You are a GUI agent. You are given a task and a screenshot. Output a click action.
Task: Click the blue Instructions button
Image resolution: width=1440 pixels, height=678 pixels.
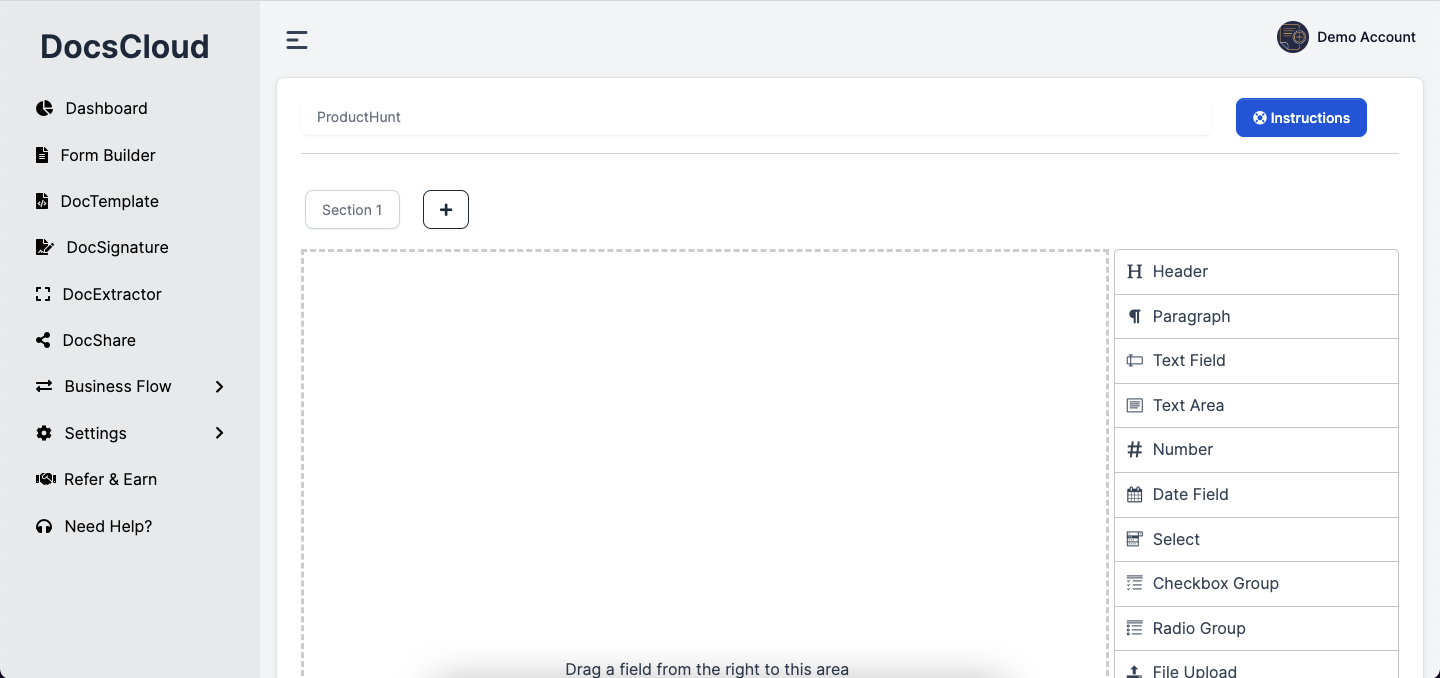point(1301,118)
